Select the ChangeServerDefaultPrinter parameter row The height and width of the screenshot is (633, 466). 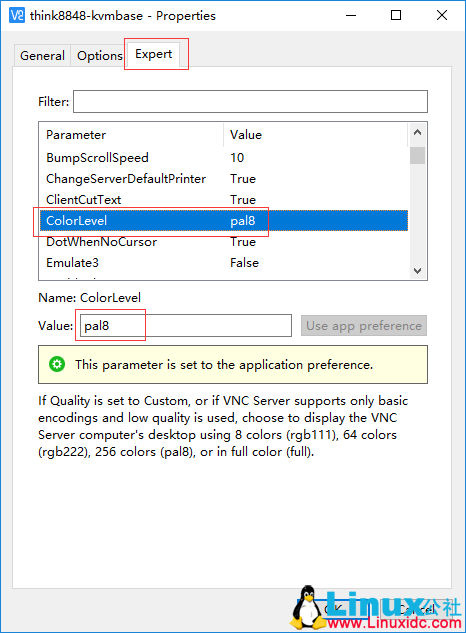tap(224, 178)
